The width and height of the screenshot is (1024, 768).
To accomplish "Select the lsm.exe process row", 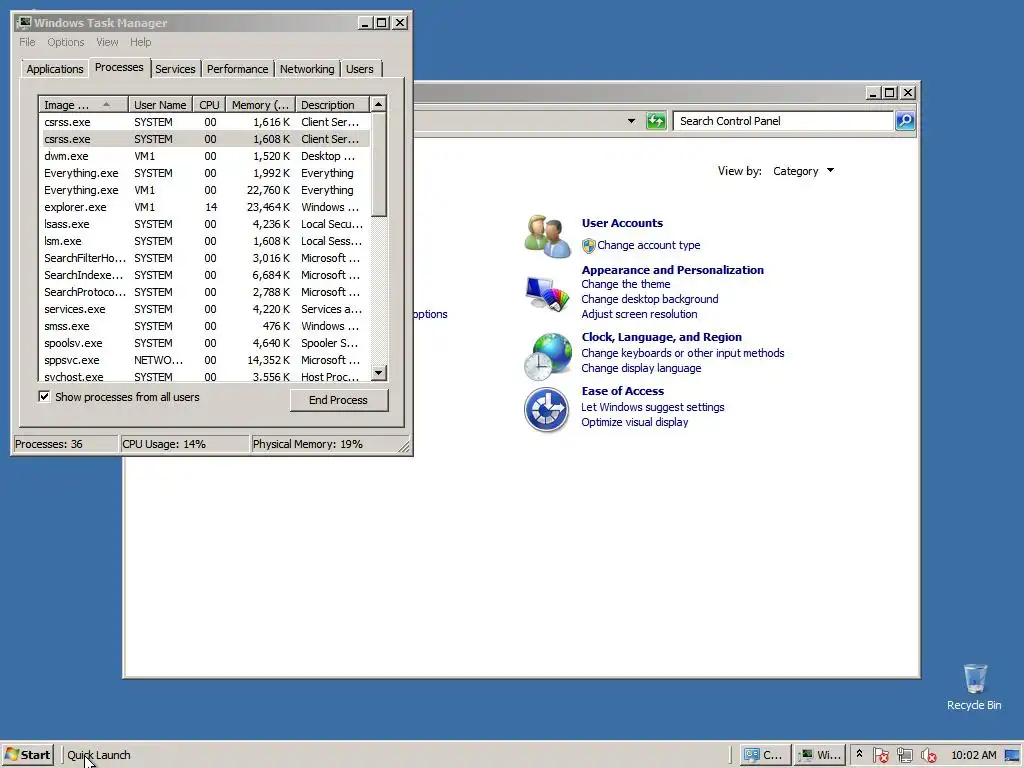I will (204, 241).
